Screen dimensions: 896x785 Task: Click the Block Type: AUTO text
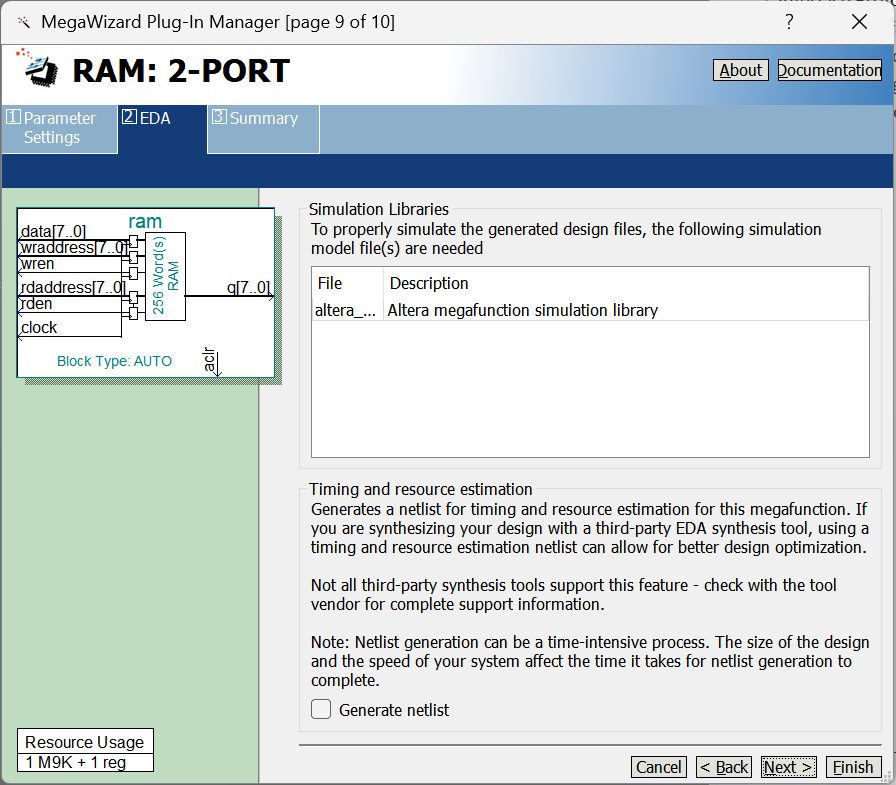click(114, 361)
